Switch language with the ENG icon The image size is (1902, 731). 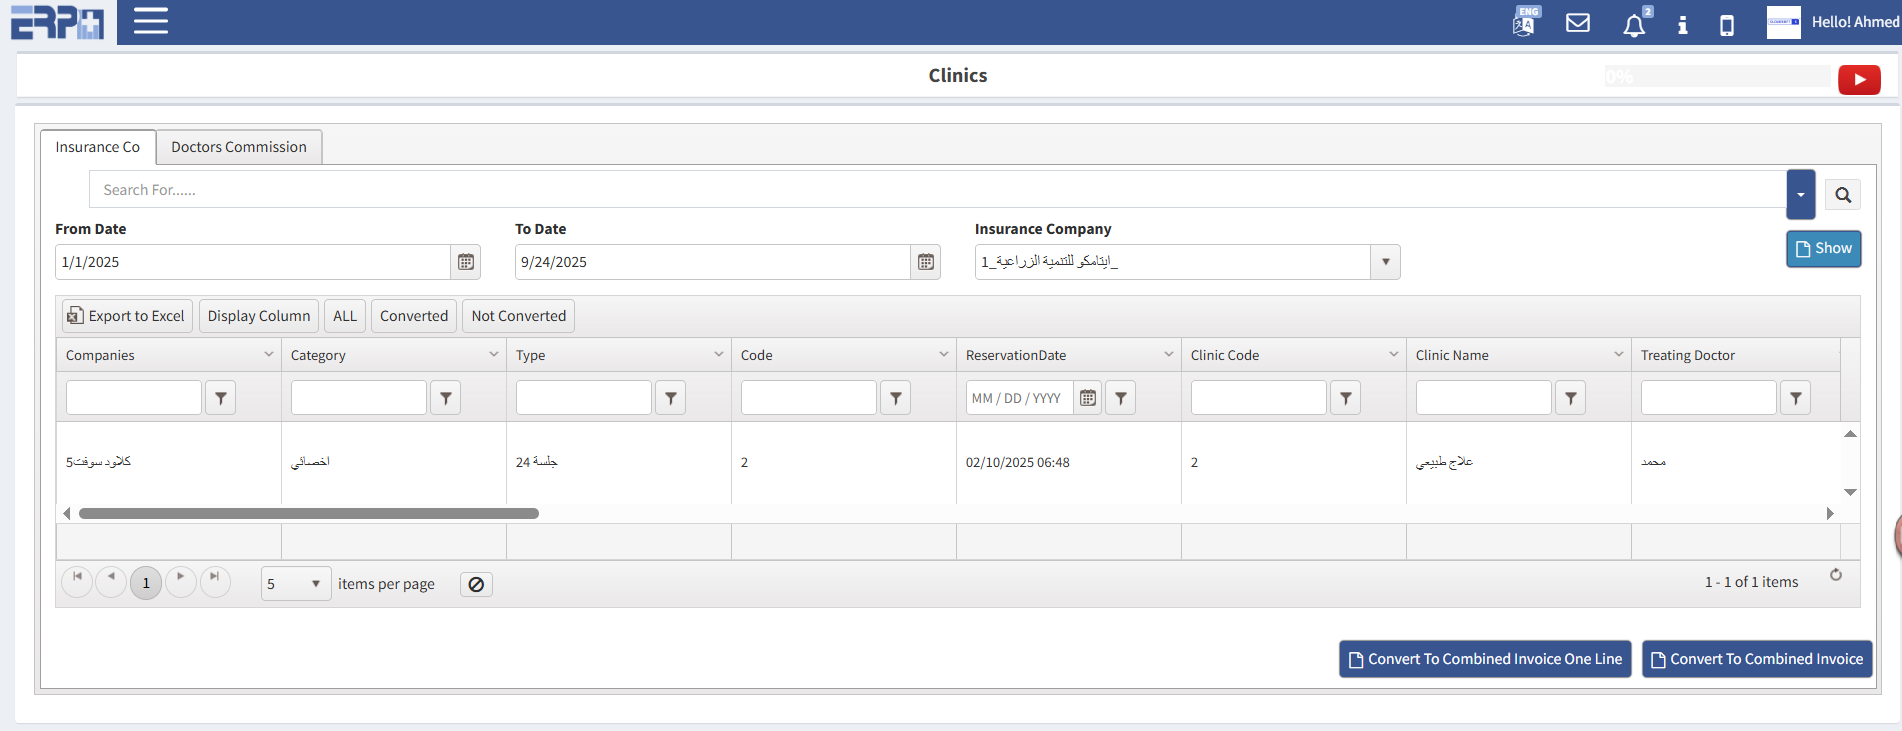pyautogui.click(x=1524, y=22)
